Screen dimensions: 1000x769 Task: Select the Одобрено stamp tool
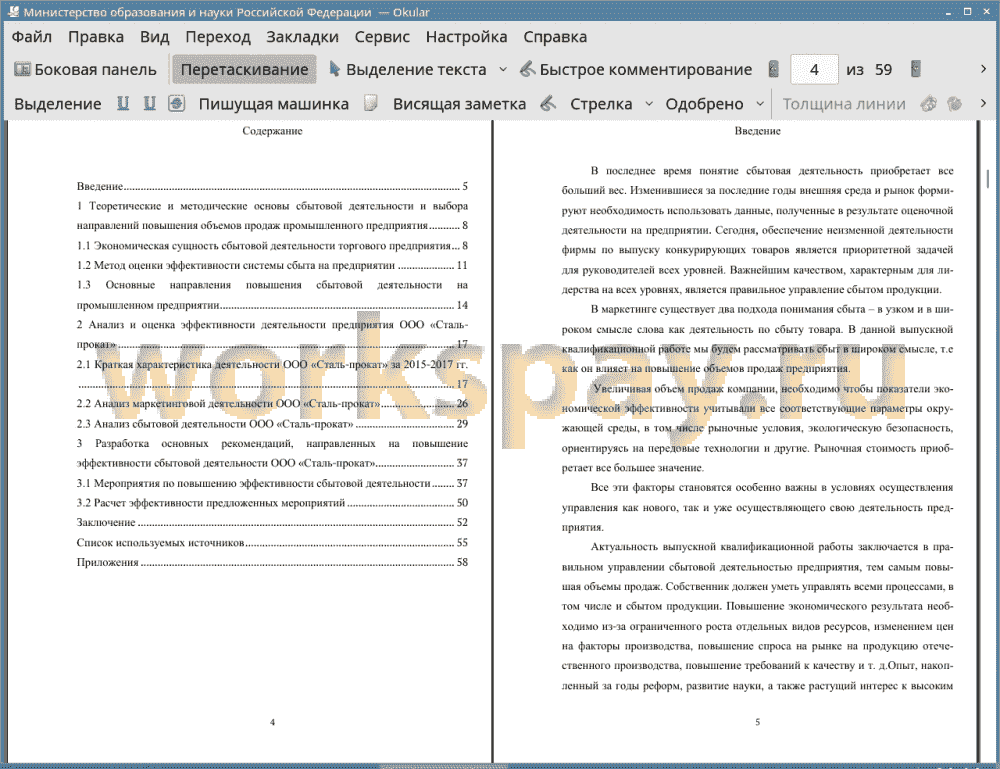[704, 104]
